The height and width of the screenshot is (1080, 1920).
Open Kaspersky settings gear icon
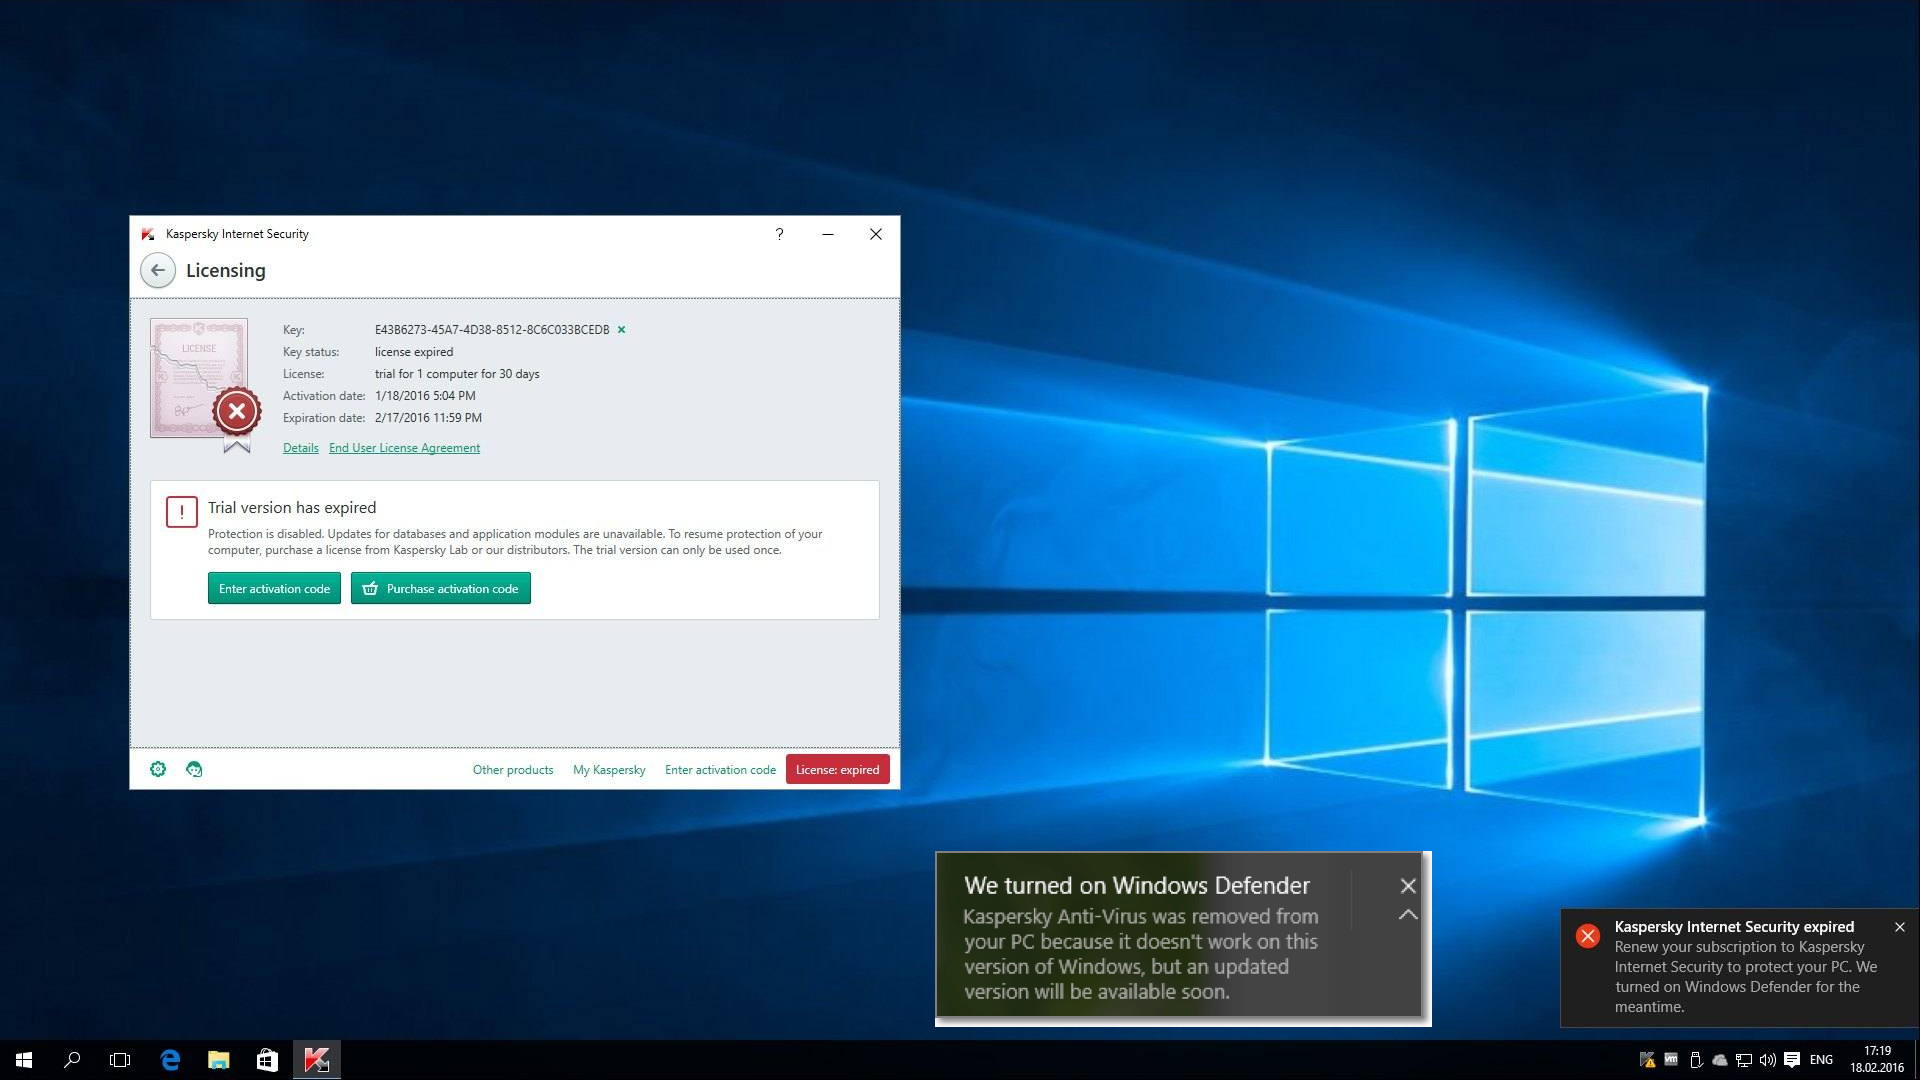[x=158, y=769]
